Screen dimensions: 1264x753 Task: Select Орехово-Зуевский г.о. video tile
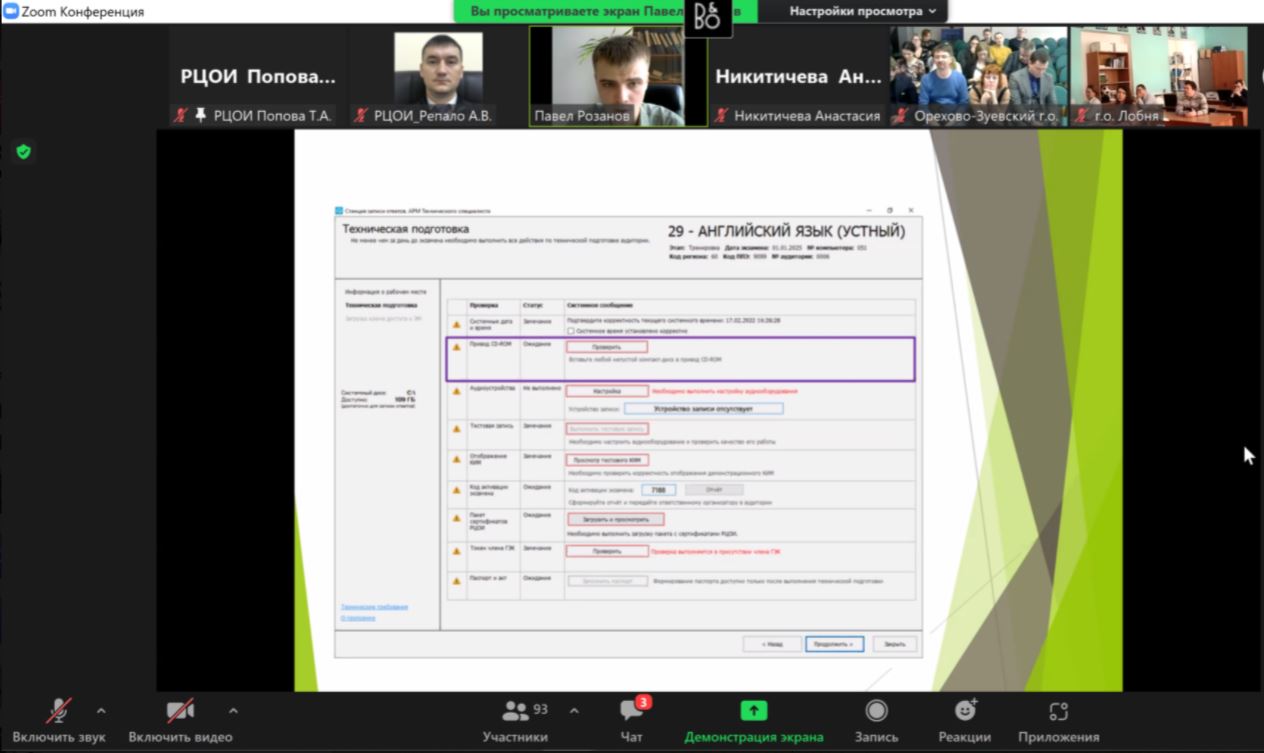coord(978,76)
